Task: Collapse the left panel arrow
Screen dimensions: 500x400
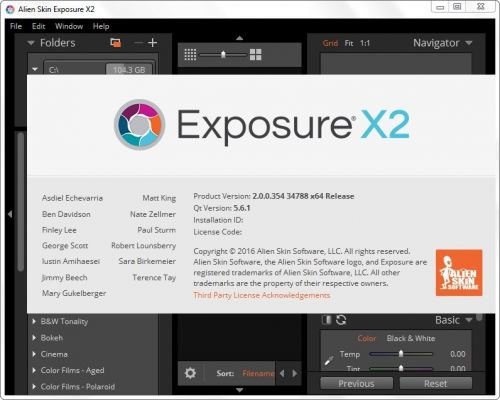Action: point(10,214)
